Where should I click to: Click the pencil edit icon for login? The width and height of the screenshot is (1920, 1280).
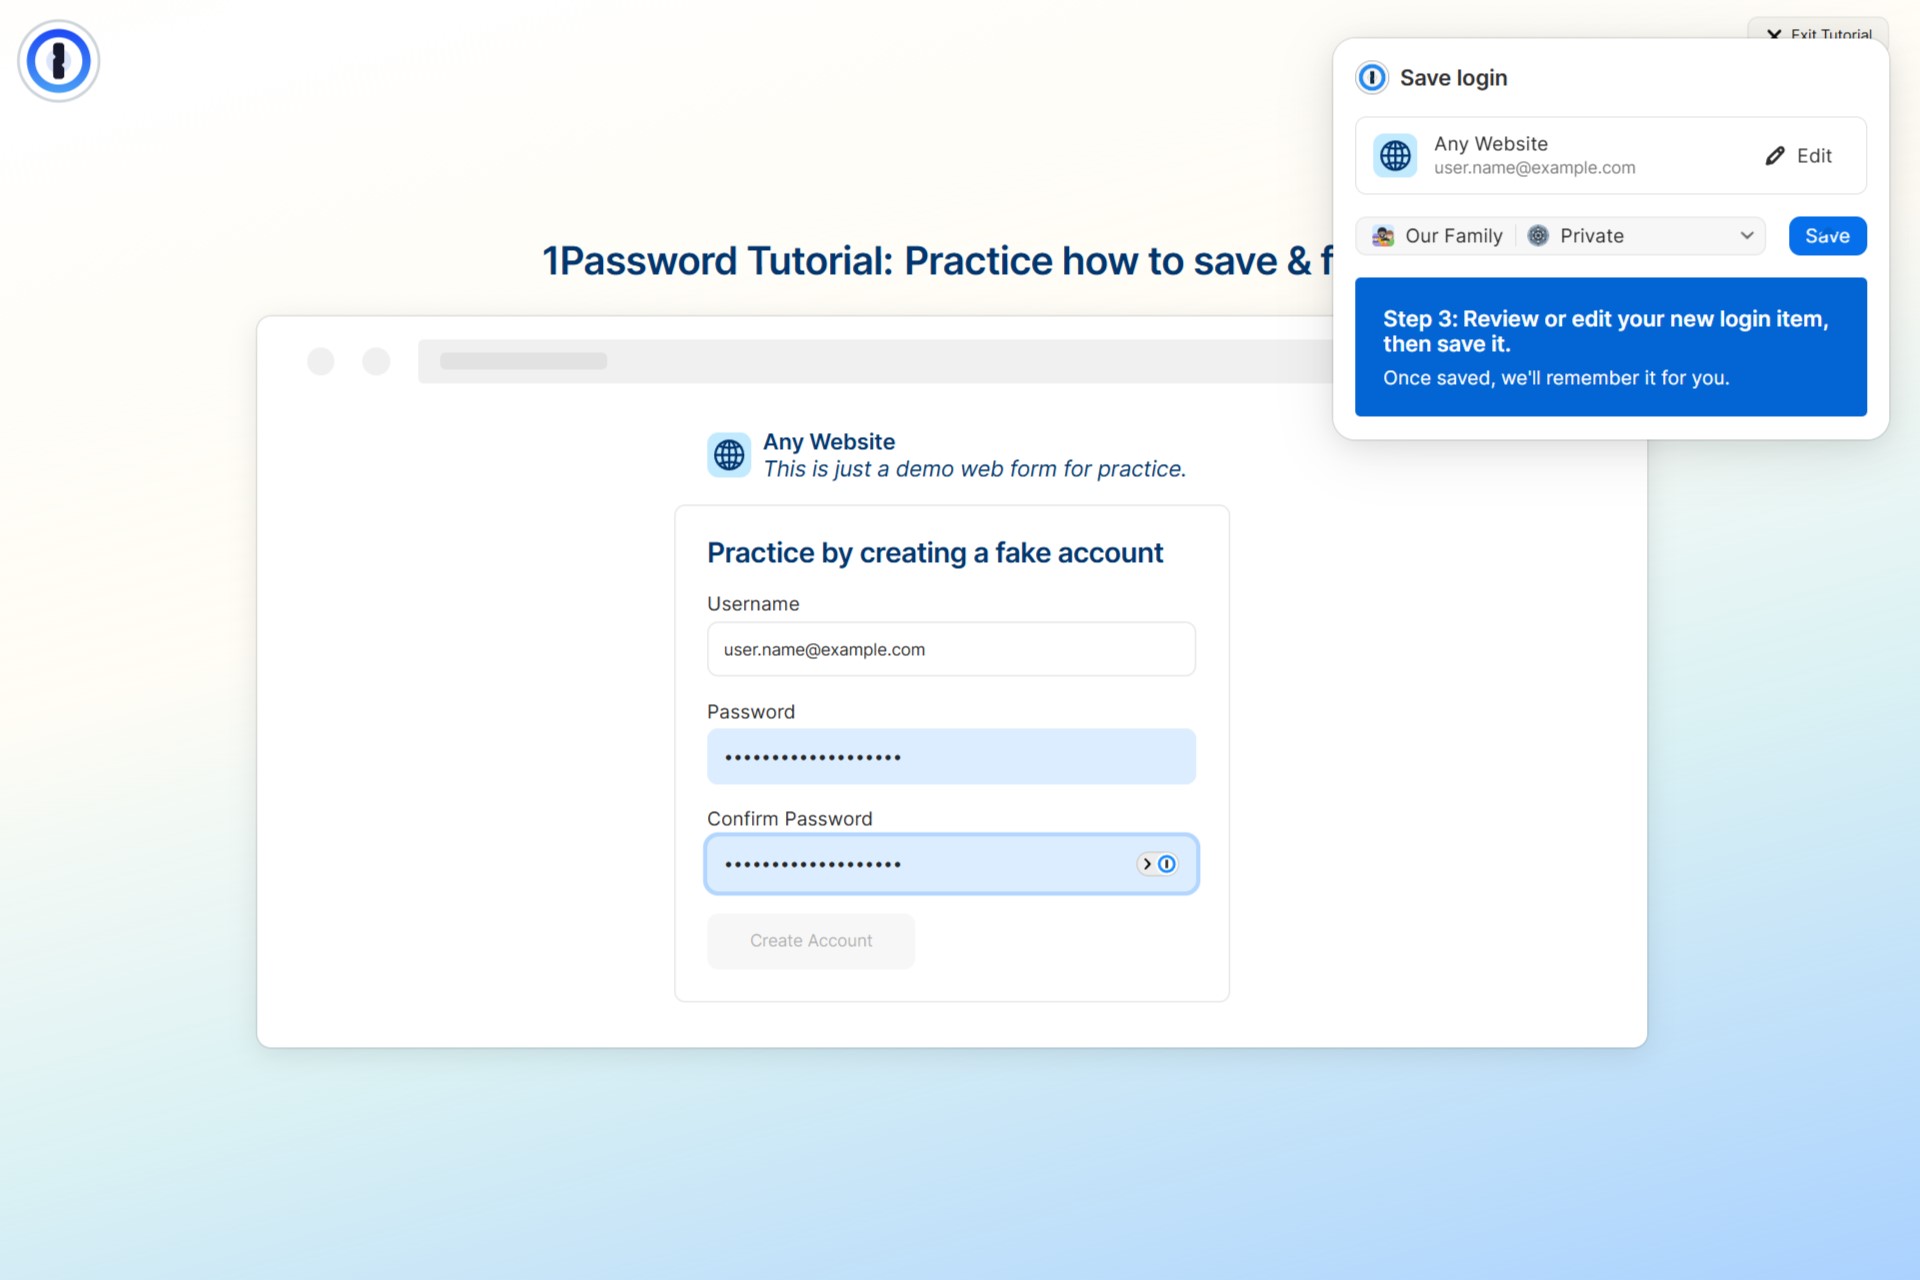[x=1776, y=154]
